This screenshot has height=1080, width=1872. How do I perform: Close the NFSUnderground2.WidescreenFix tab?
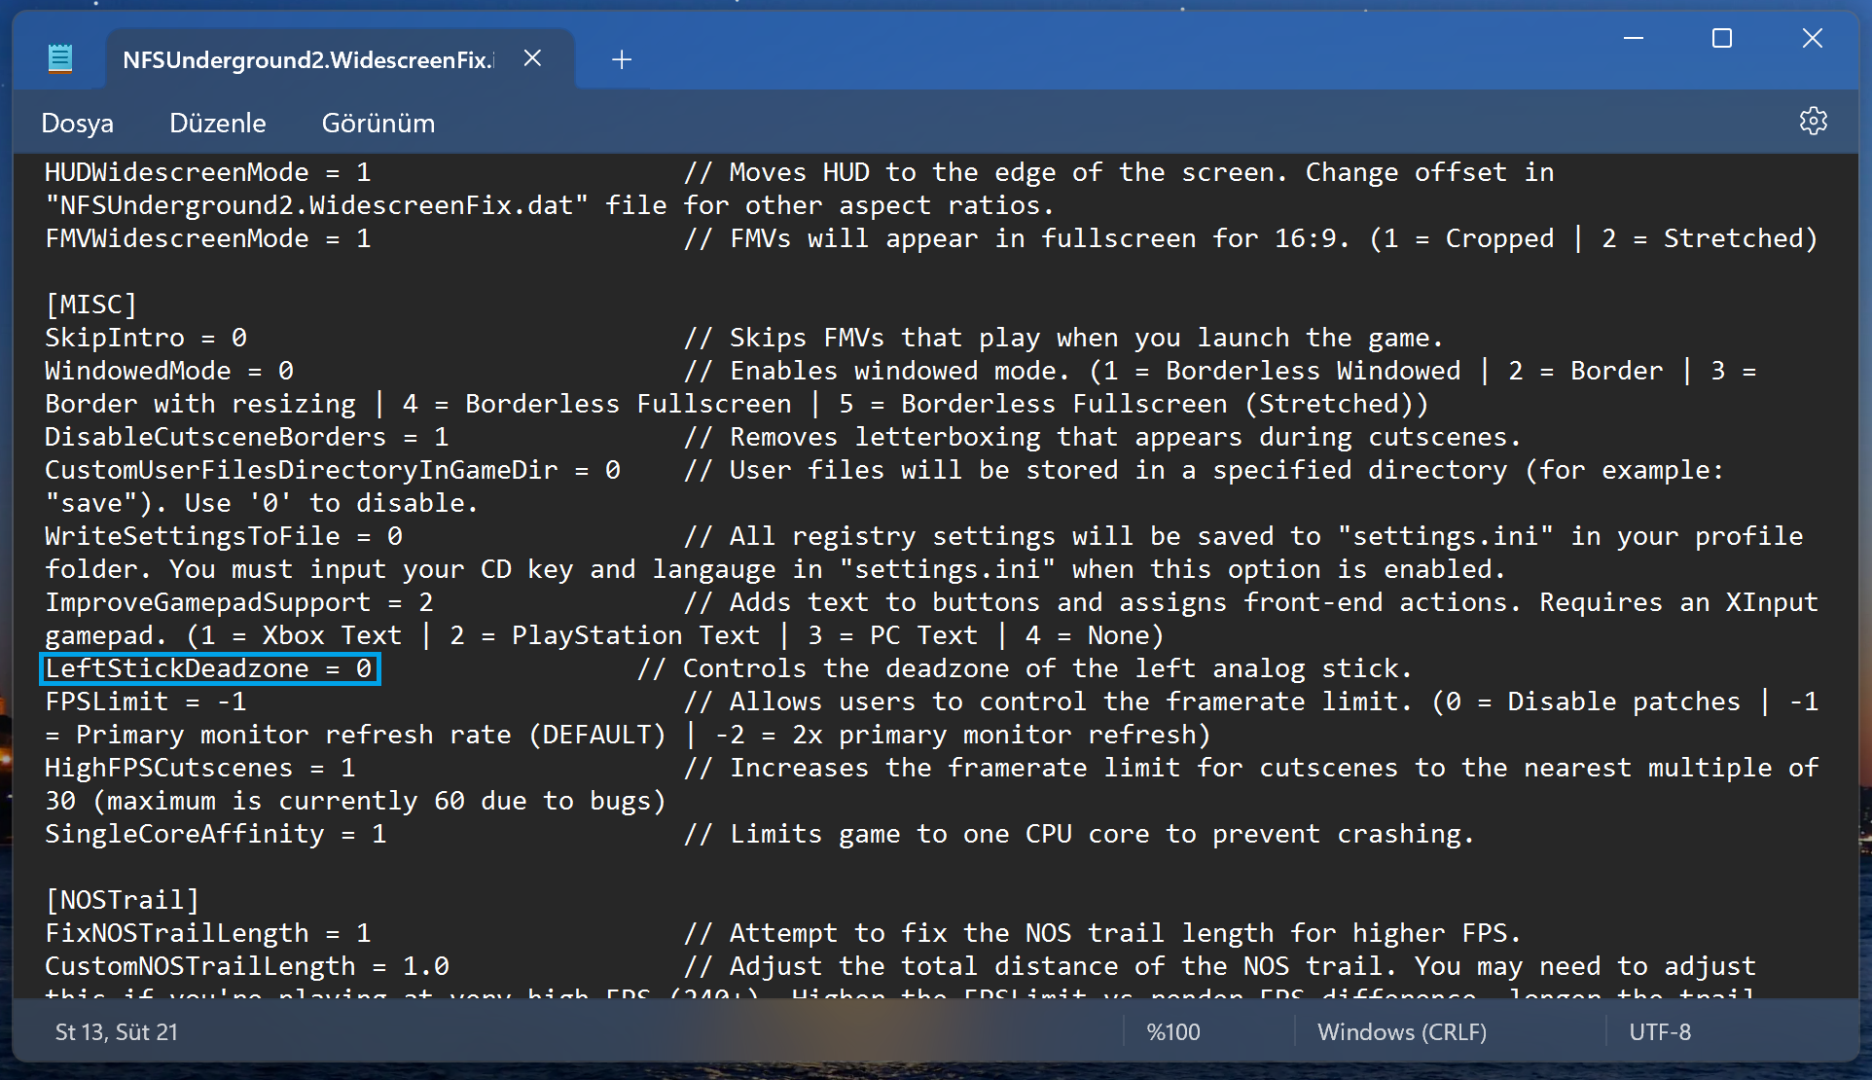533,59
